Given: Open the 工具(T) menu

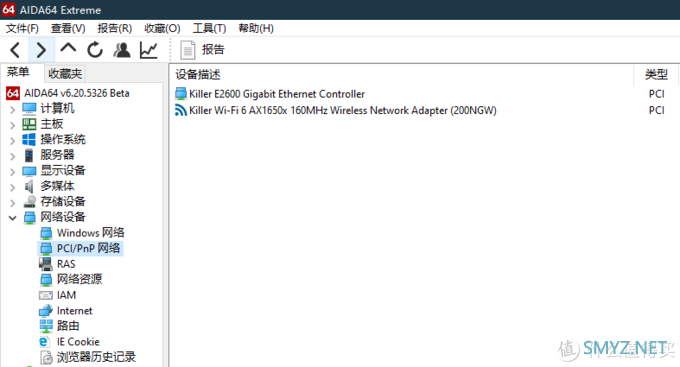Looking at the screenshot, I should 209,28.
